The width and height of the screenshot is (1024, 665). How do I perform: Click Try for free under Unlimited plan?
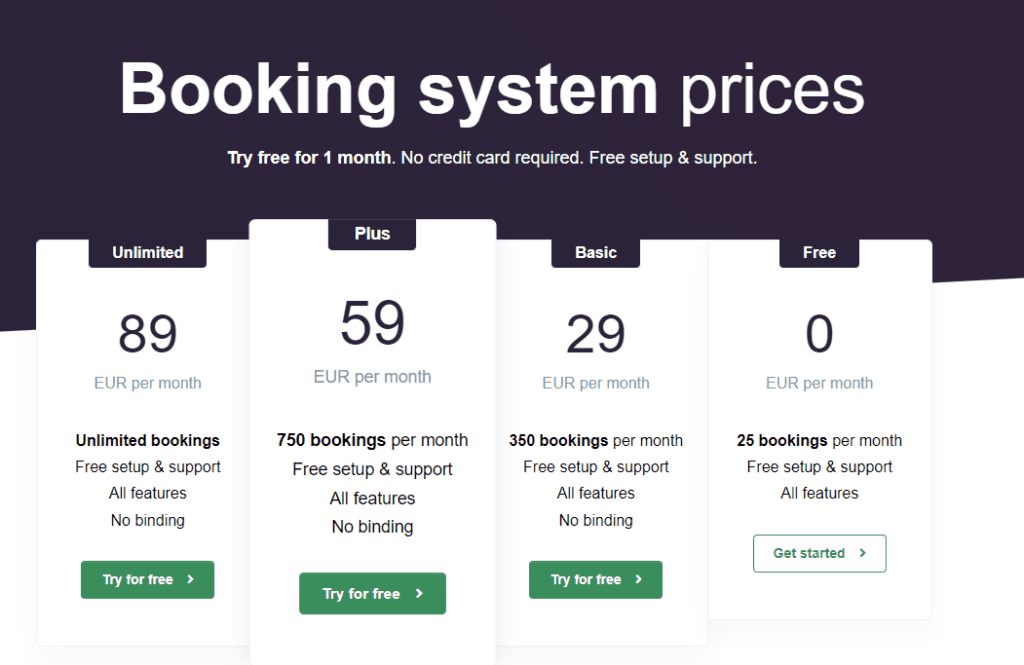pyautogui.click(x=148, y=579)
